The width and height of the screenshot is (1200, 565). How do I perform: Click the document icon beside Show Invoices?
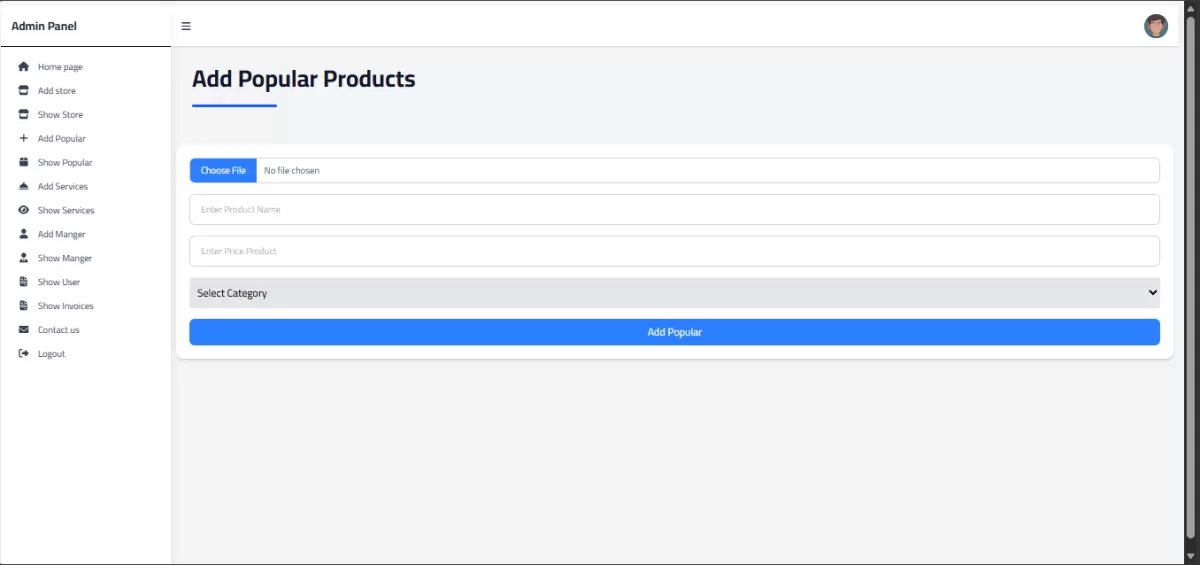tap(24, 306)
